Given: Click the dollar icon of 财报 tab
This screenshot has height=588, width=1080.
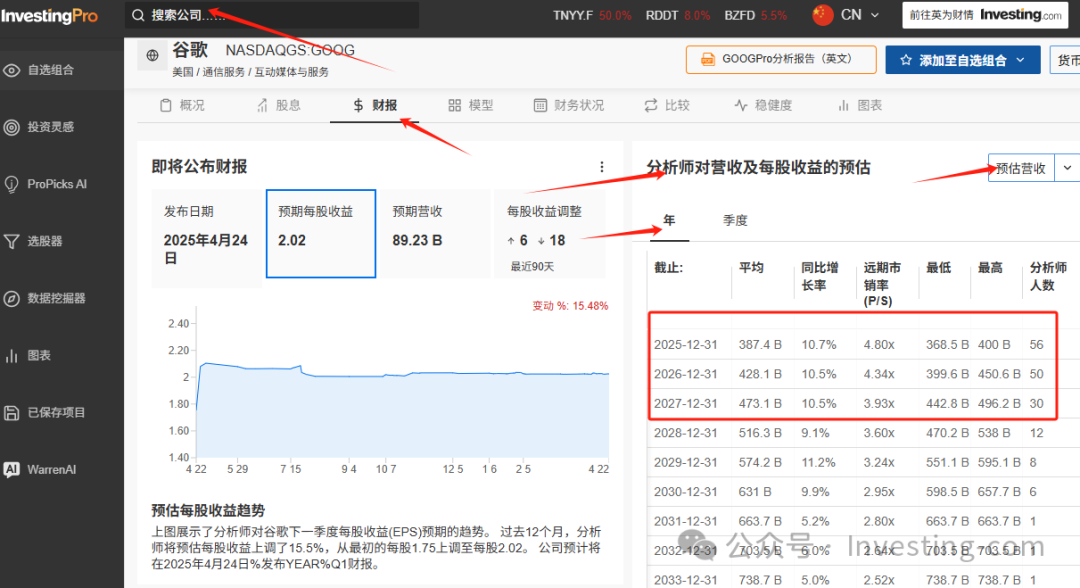Looking at the screenshot, I should 358,105.
